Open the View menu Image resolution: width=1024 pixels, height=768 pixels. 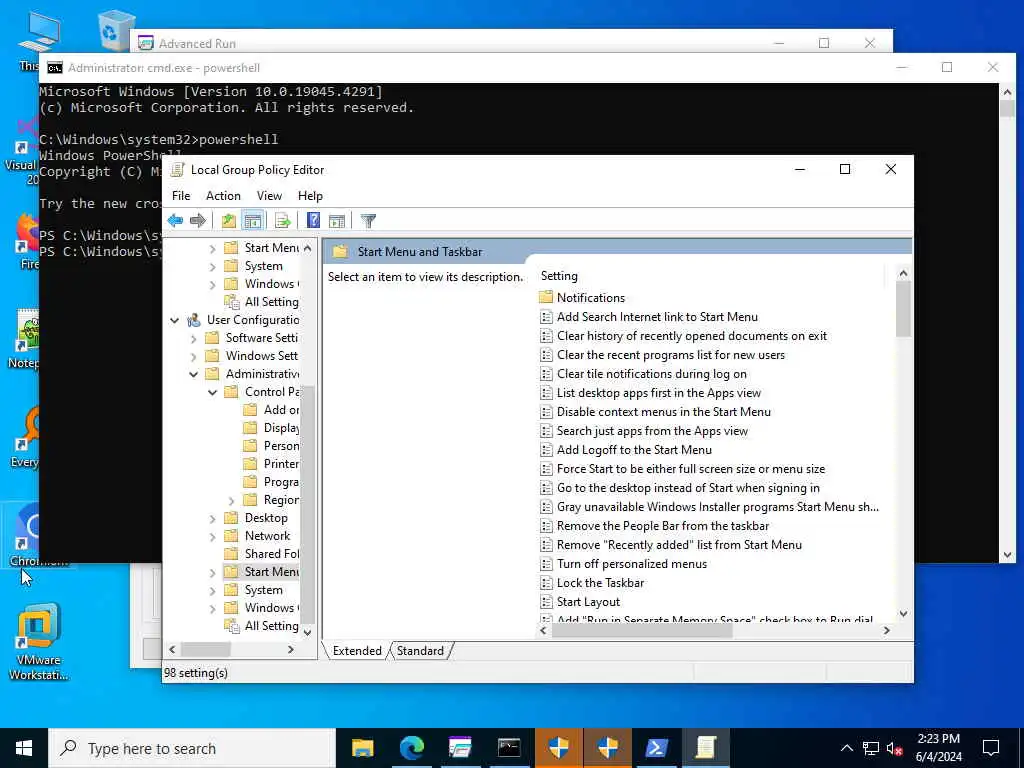269,196
